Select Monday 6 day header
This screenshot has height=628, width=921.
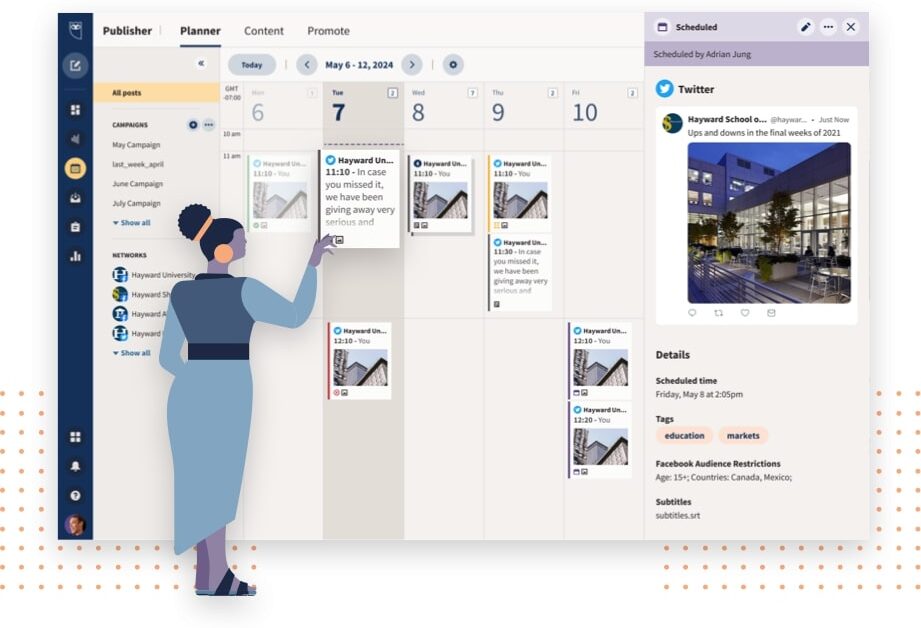(x=283, y=106)
